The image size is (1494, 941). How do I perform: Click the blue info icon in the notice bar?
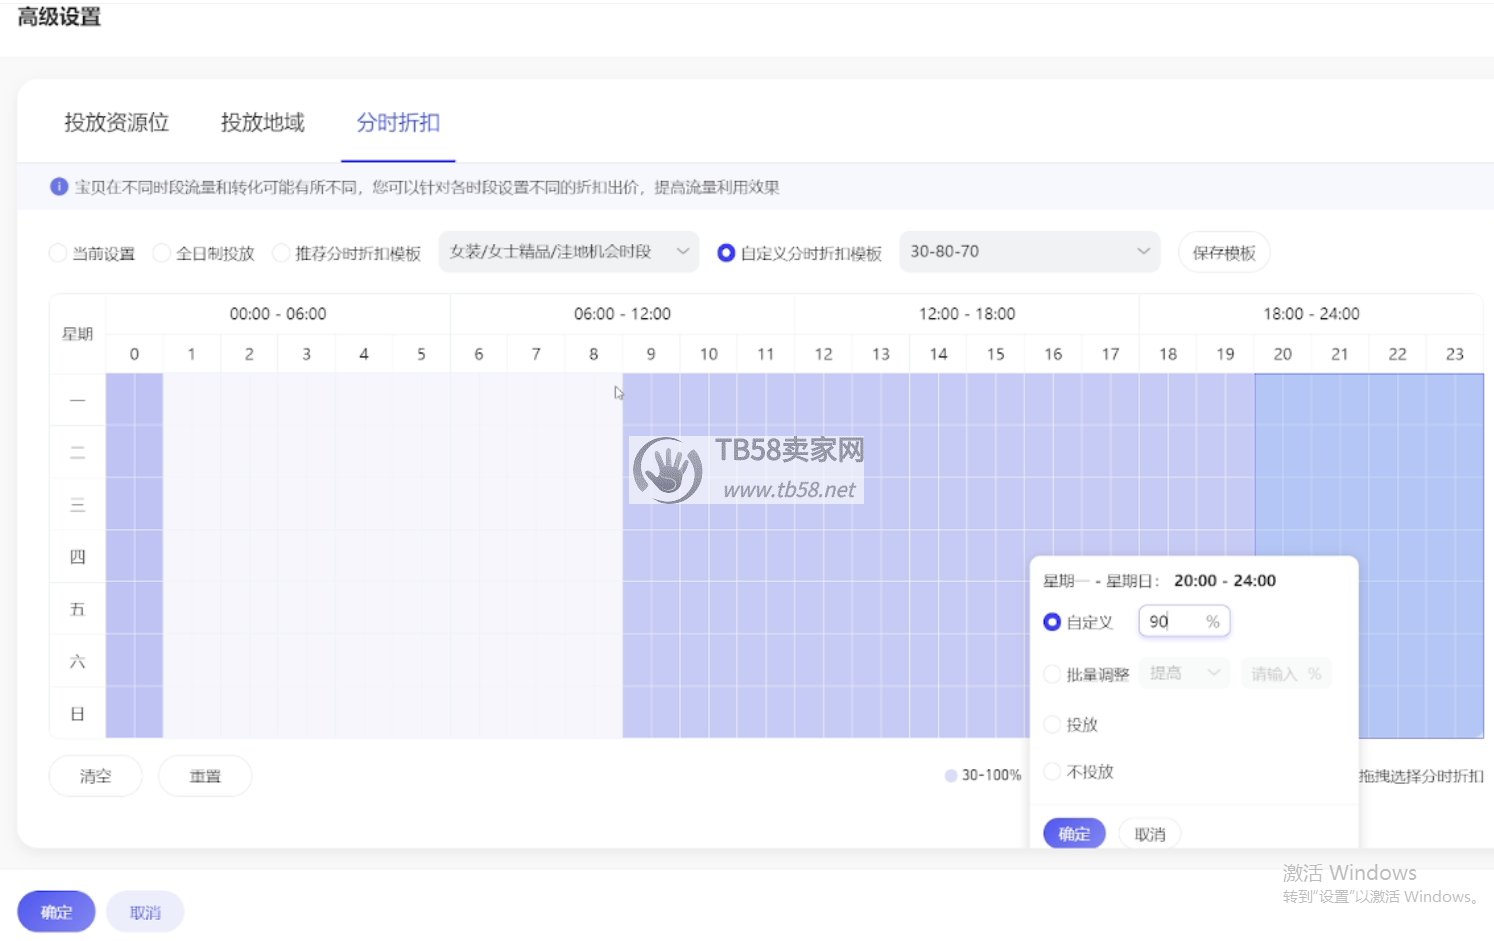[59, 187]
